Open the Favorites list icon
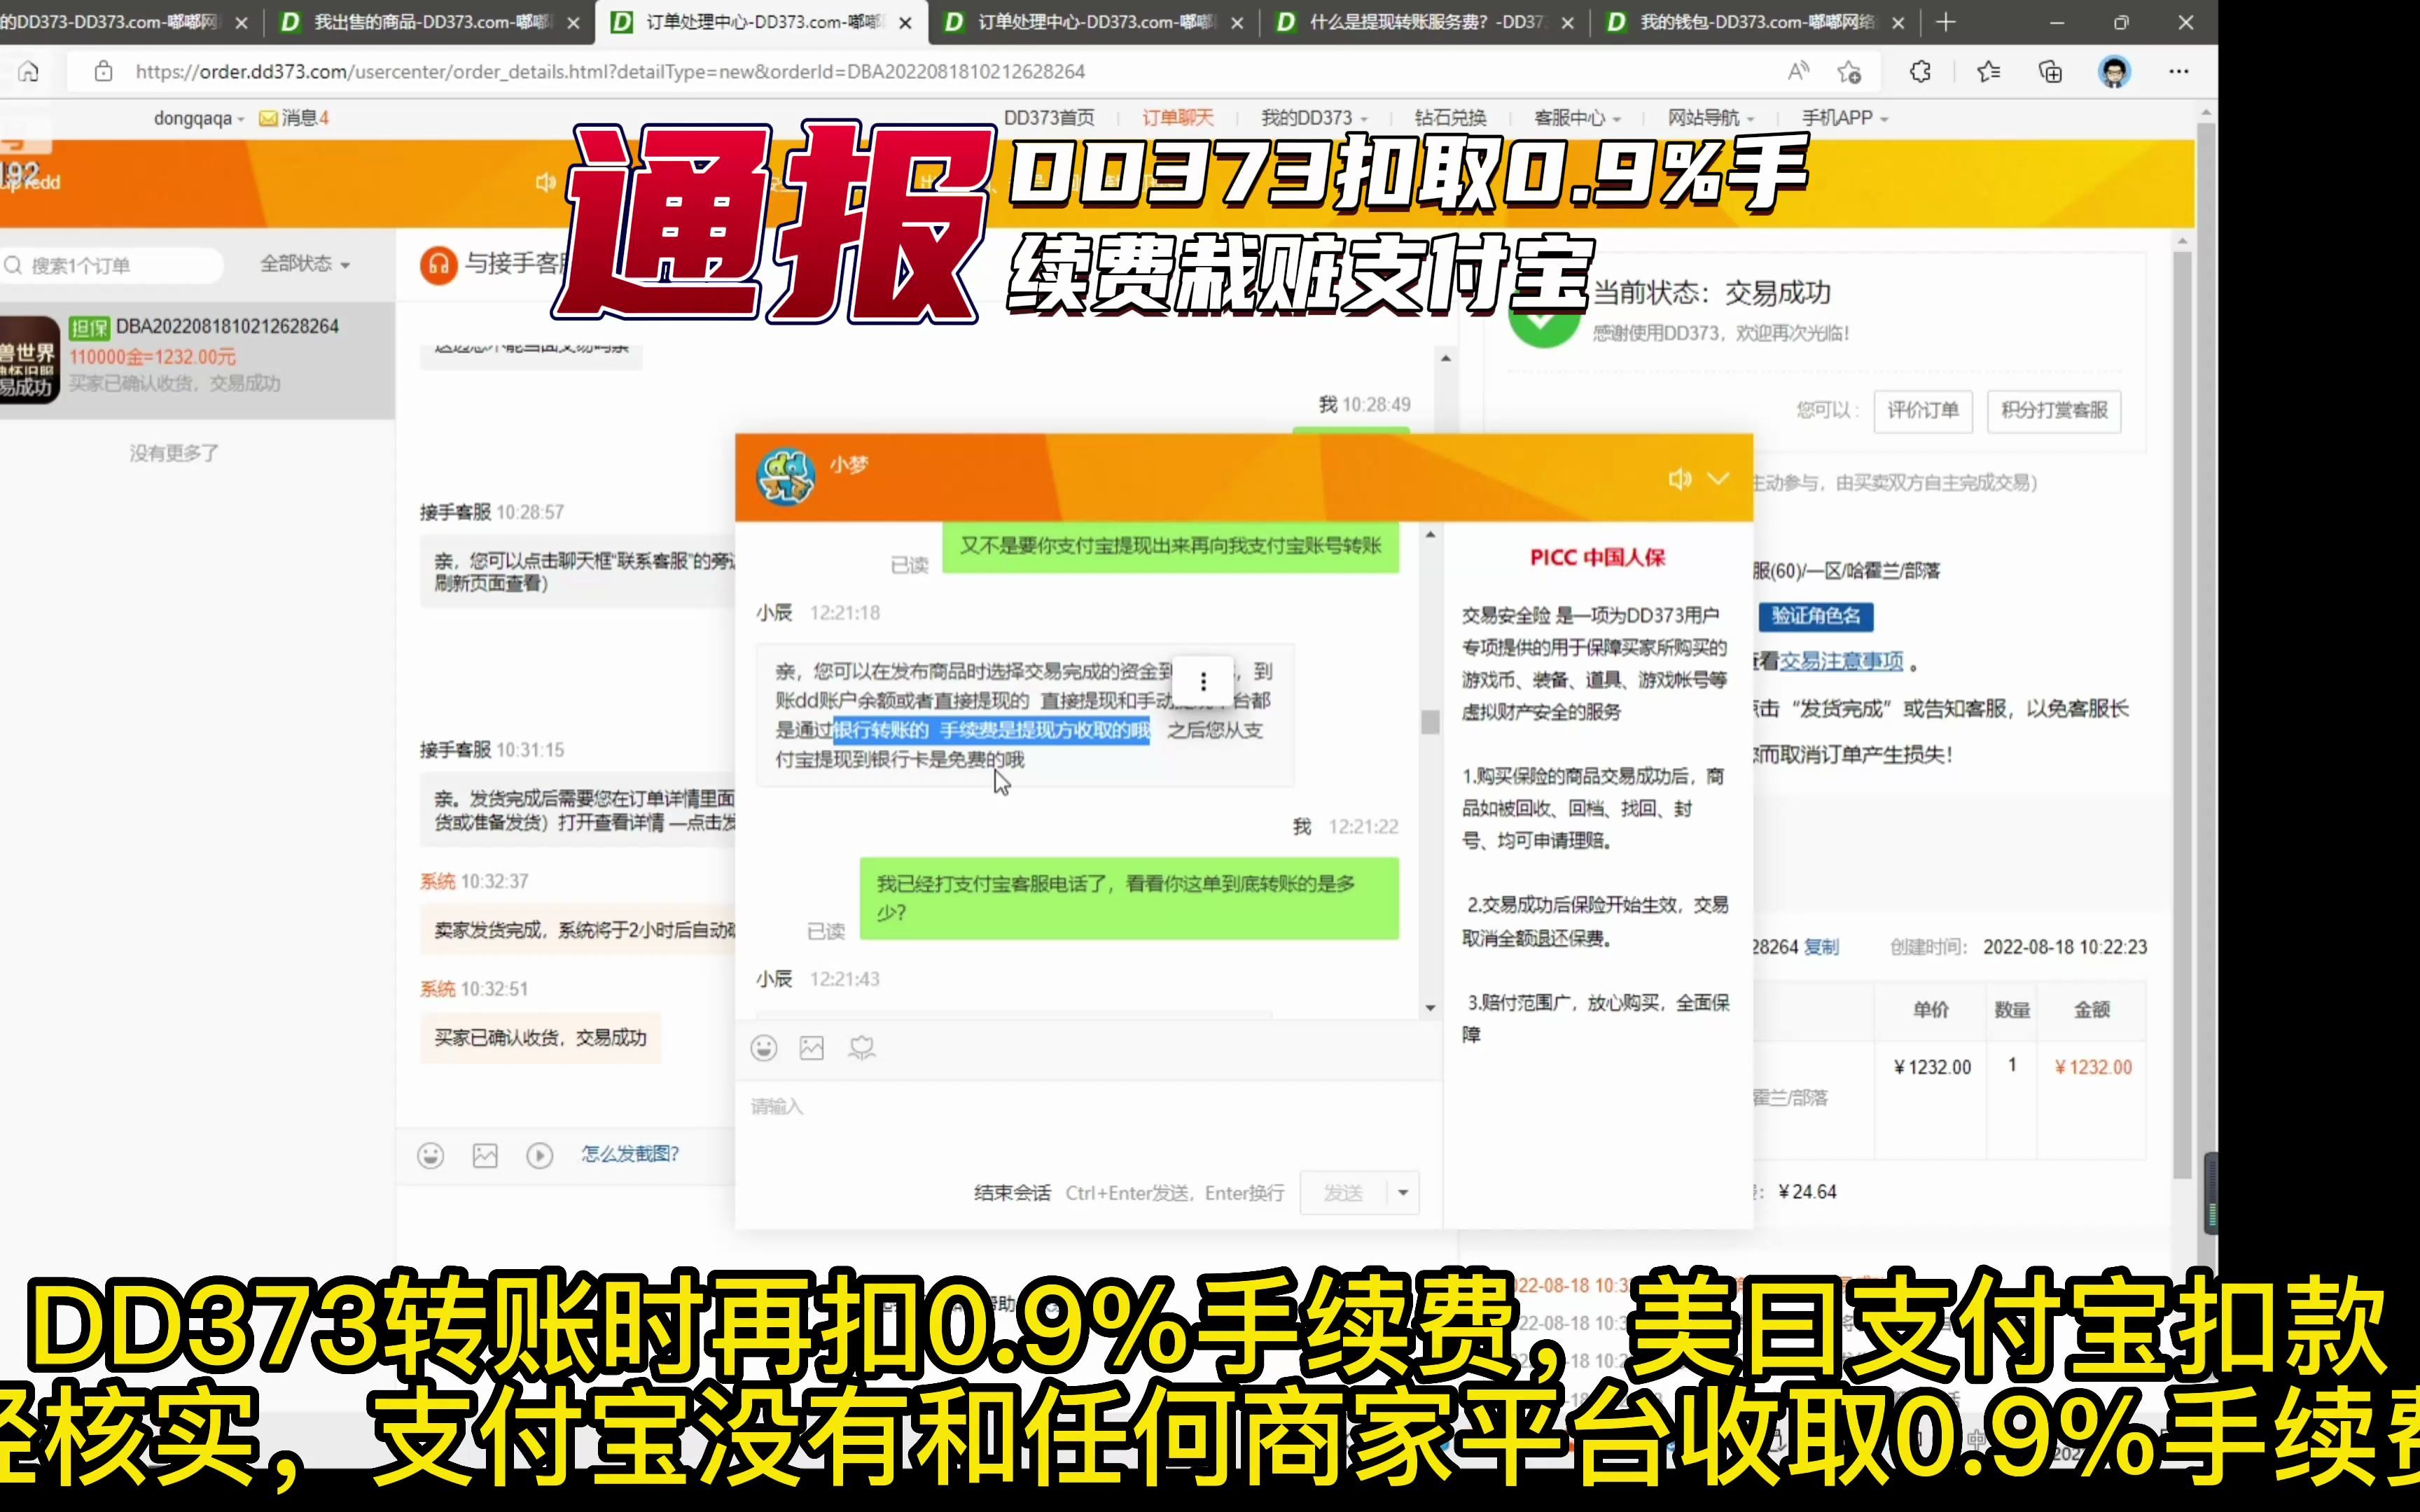 pos(1988,71)
